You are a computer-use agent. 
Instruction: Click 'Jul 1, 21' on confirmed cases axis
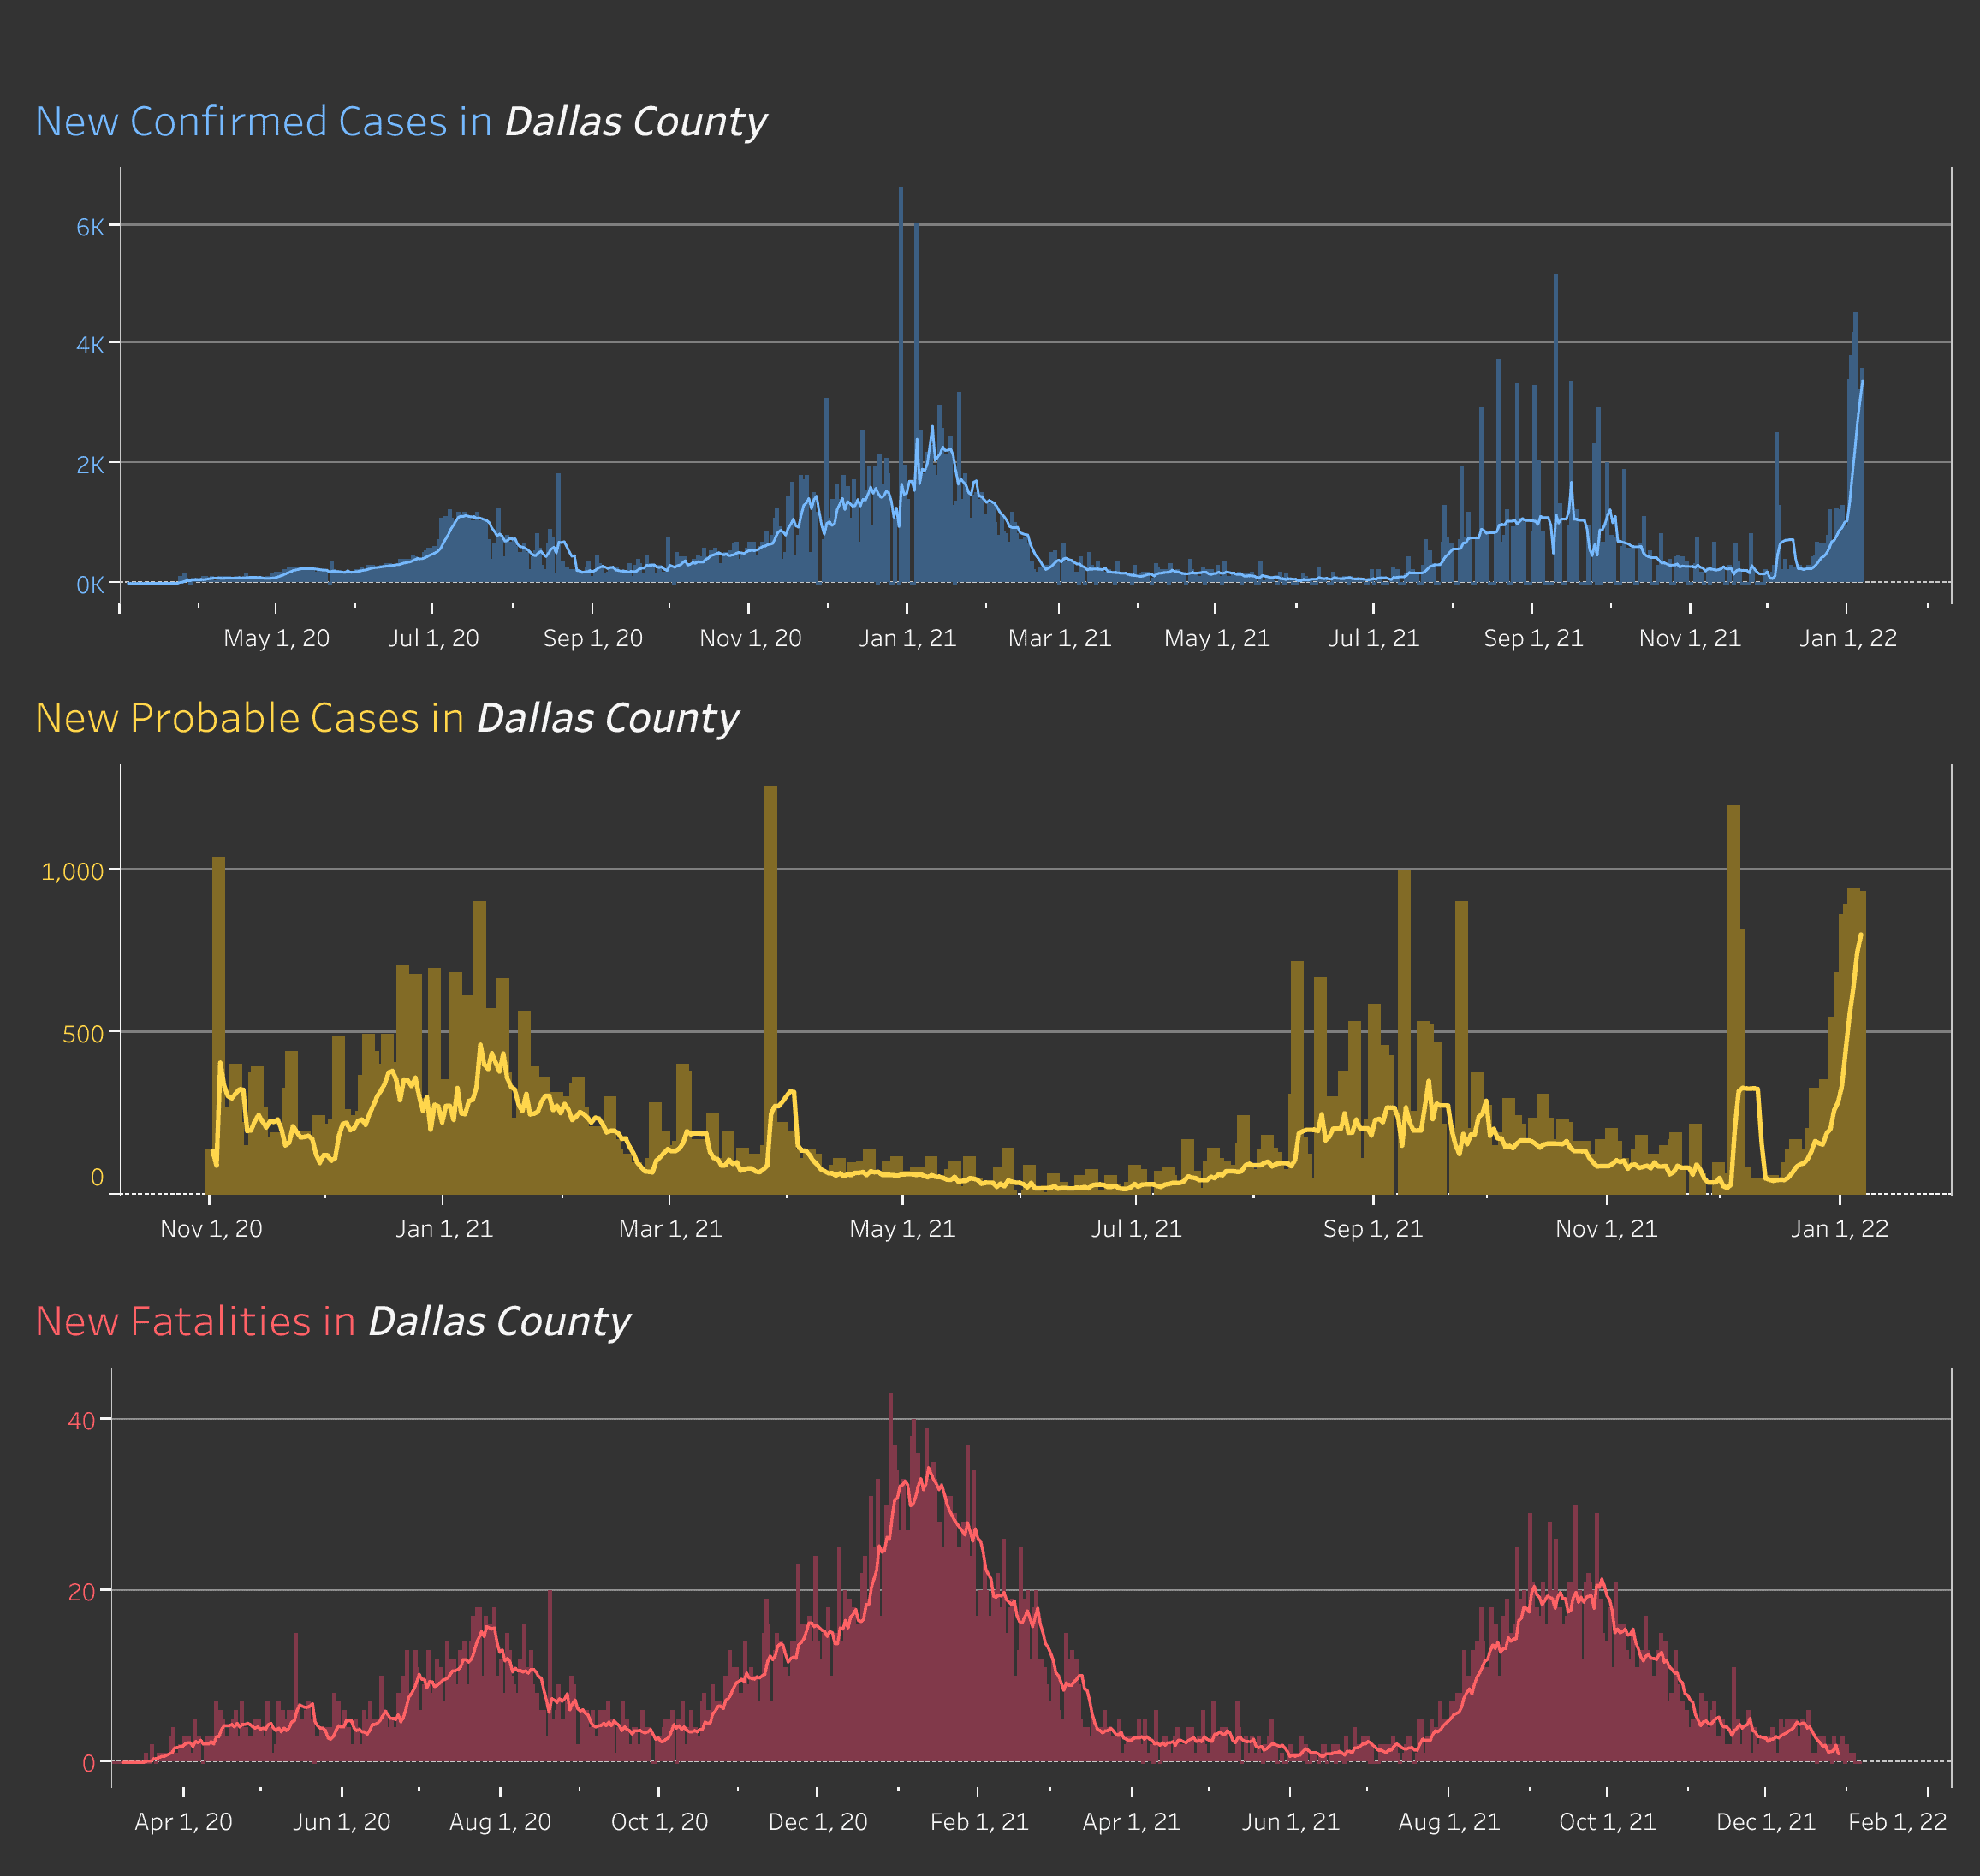pyautogui.click(x=1373, y=638)
